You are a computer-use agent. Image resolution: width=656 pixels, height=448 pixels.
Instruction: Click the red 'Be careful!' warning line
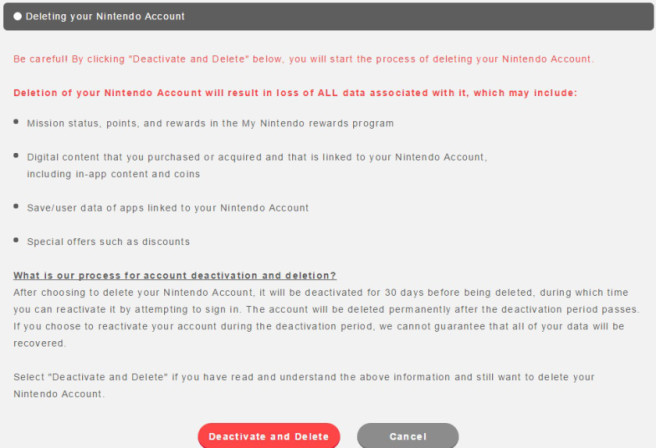tap(304, 59)
